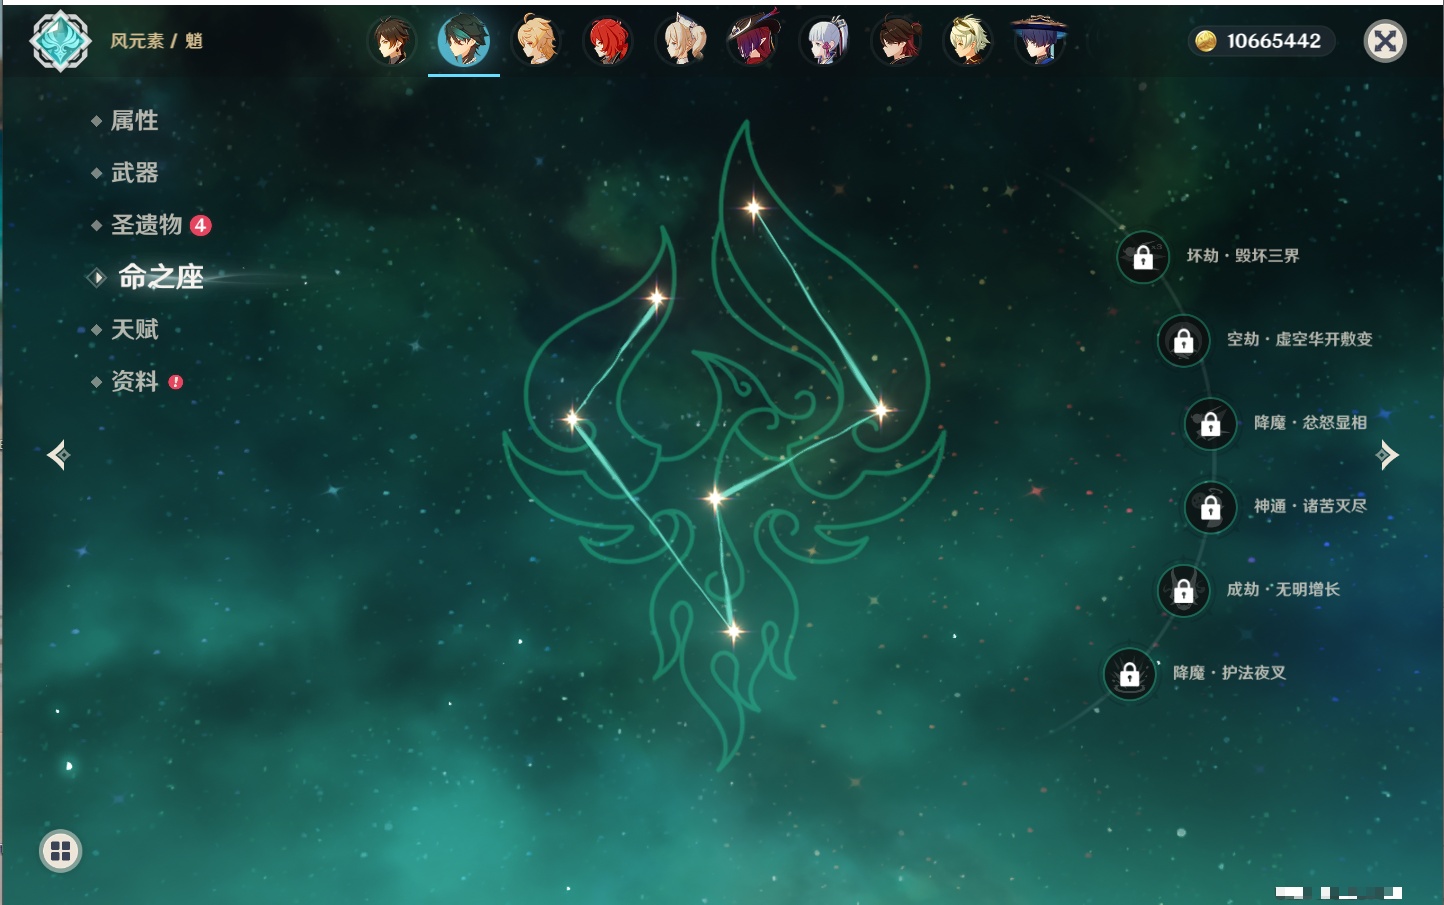Open the grid button for the character list

click(x=60, y=851)
